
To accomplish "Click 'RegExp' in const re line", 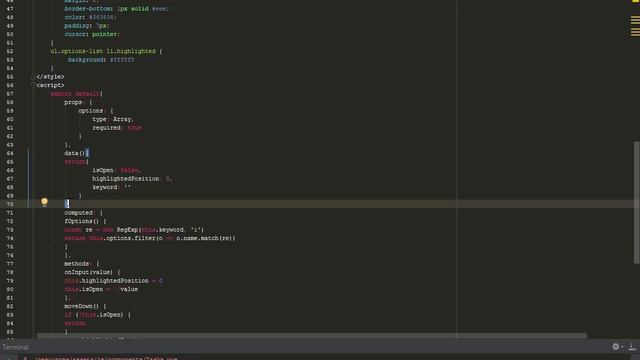I will tap(127, 230).
